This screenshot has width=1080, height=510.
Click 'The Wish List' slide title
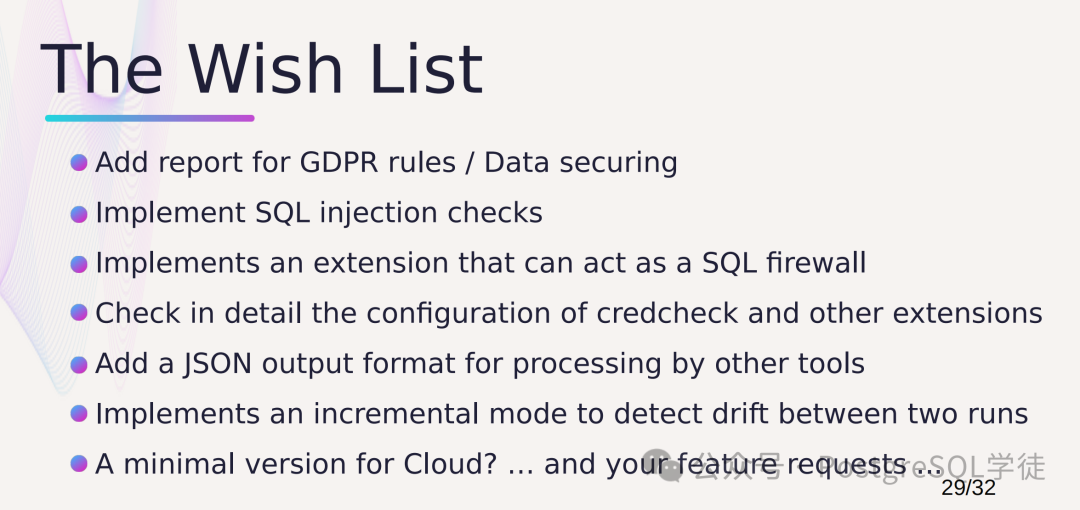click(262, 70)
